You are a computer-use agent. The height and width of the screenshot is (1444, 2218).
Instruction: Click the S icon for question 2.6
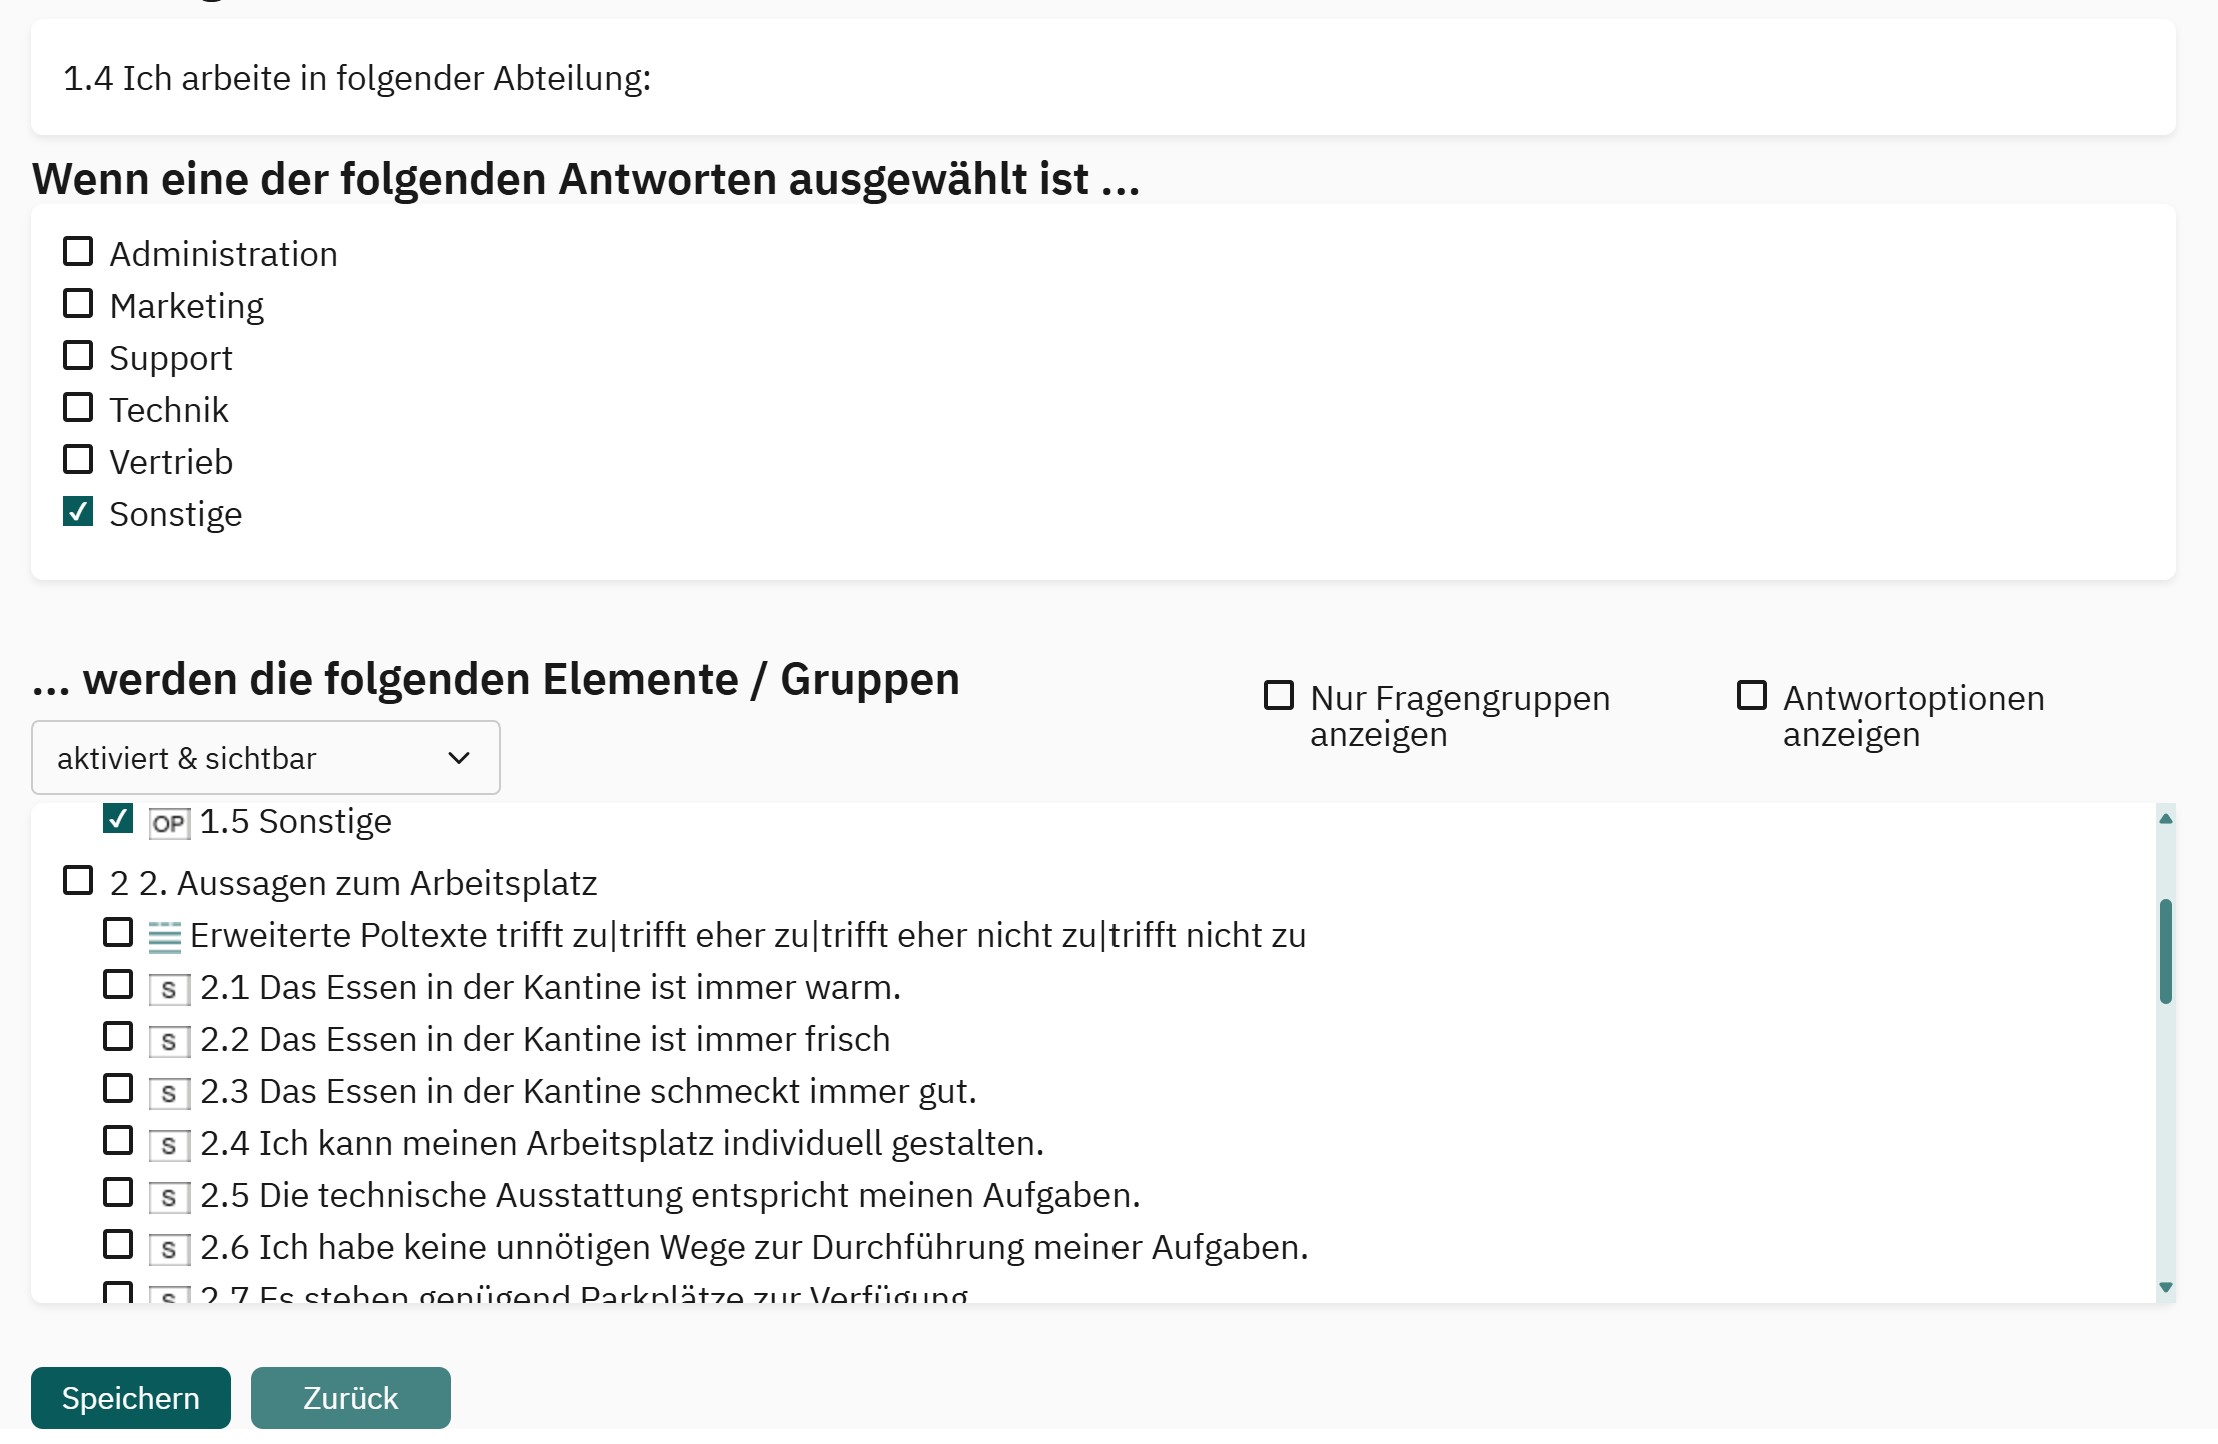169,1250
